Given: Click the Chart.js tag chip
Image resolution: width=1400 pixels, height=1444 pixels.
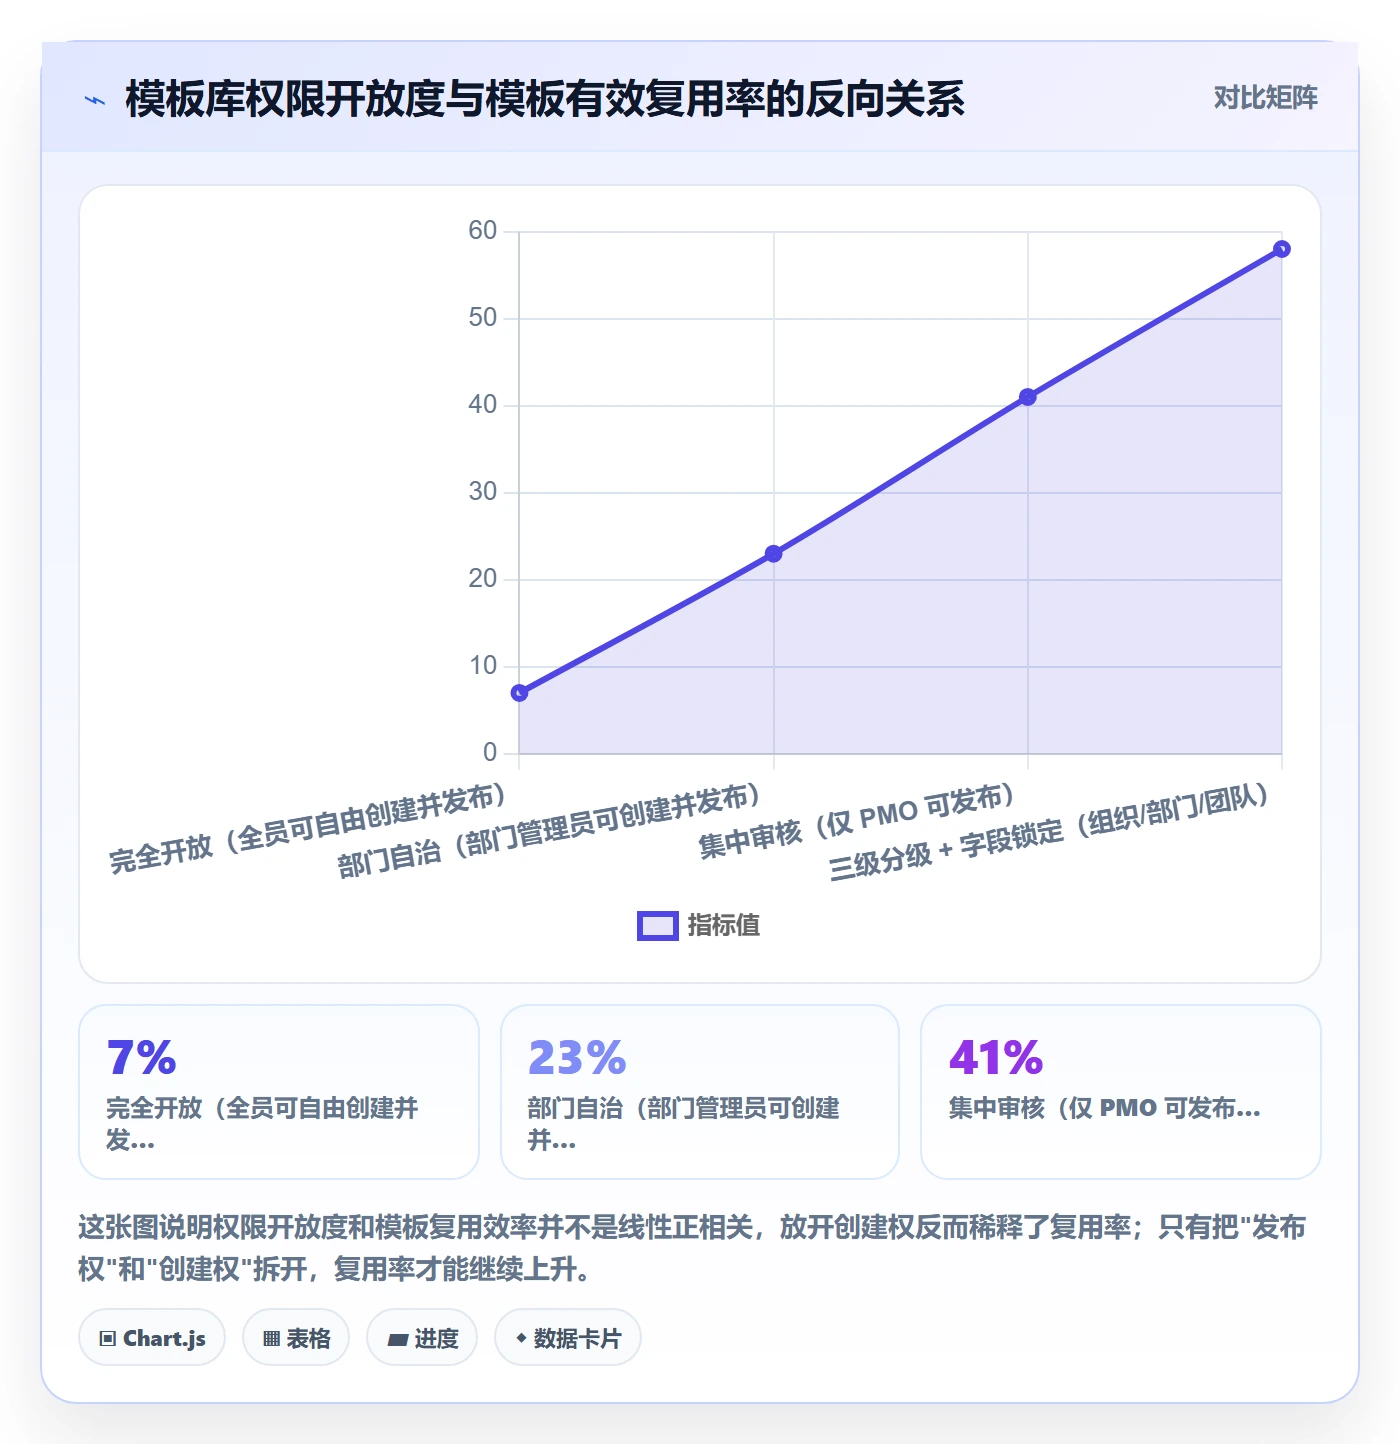Looking at the screenshot, I should coord(152,1338).
